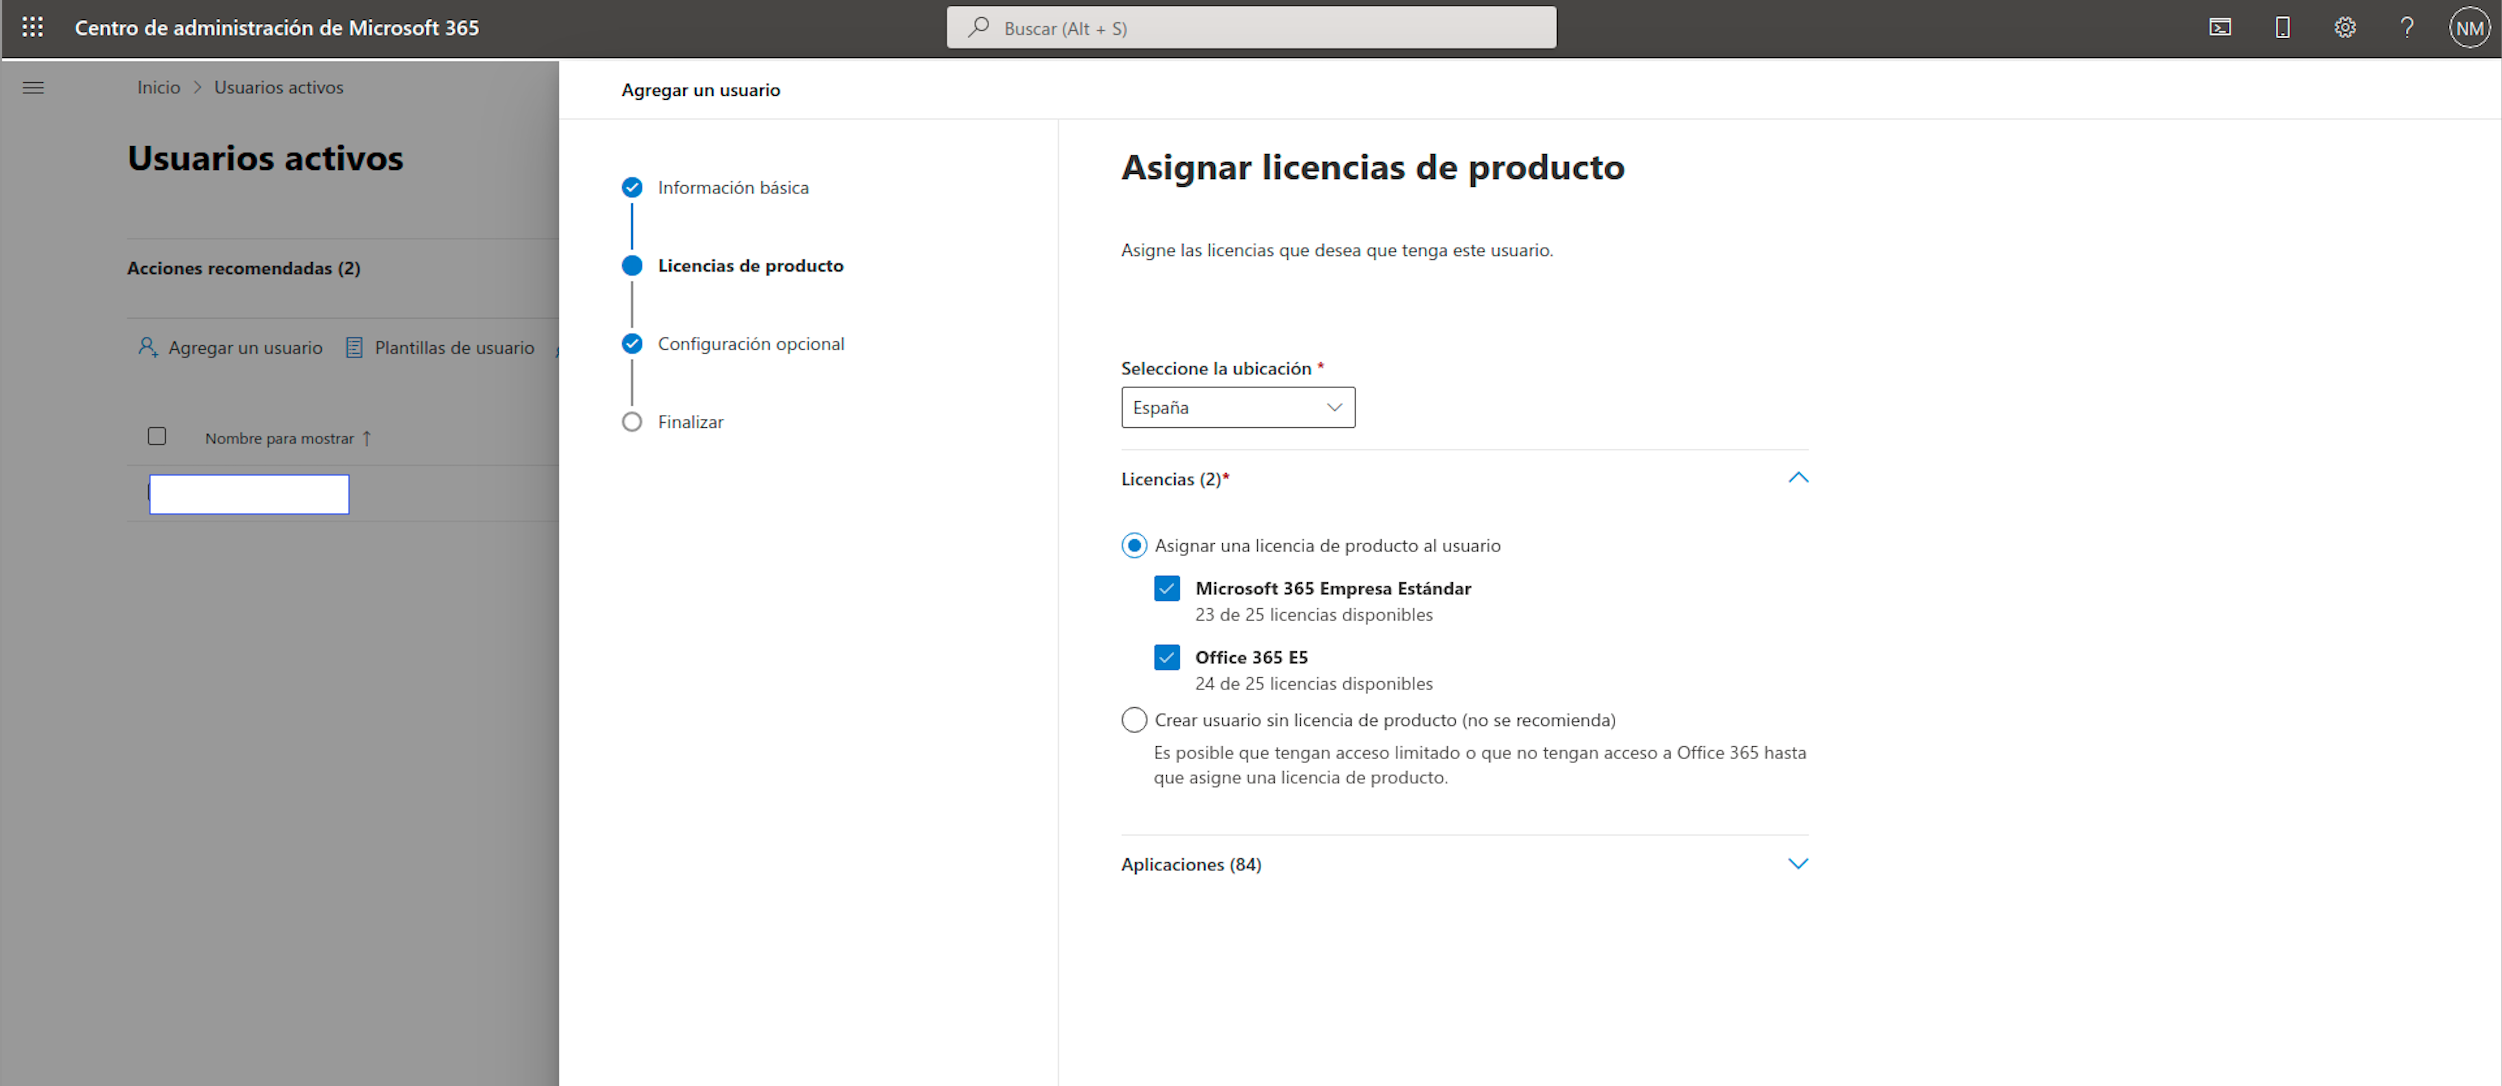Select the Licencias de producto step
This screenshot has width=2502, height=1086.
(x=750, y=266)
